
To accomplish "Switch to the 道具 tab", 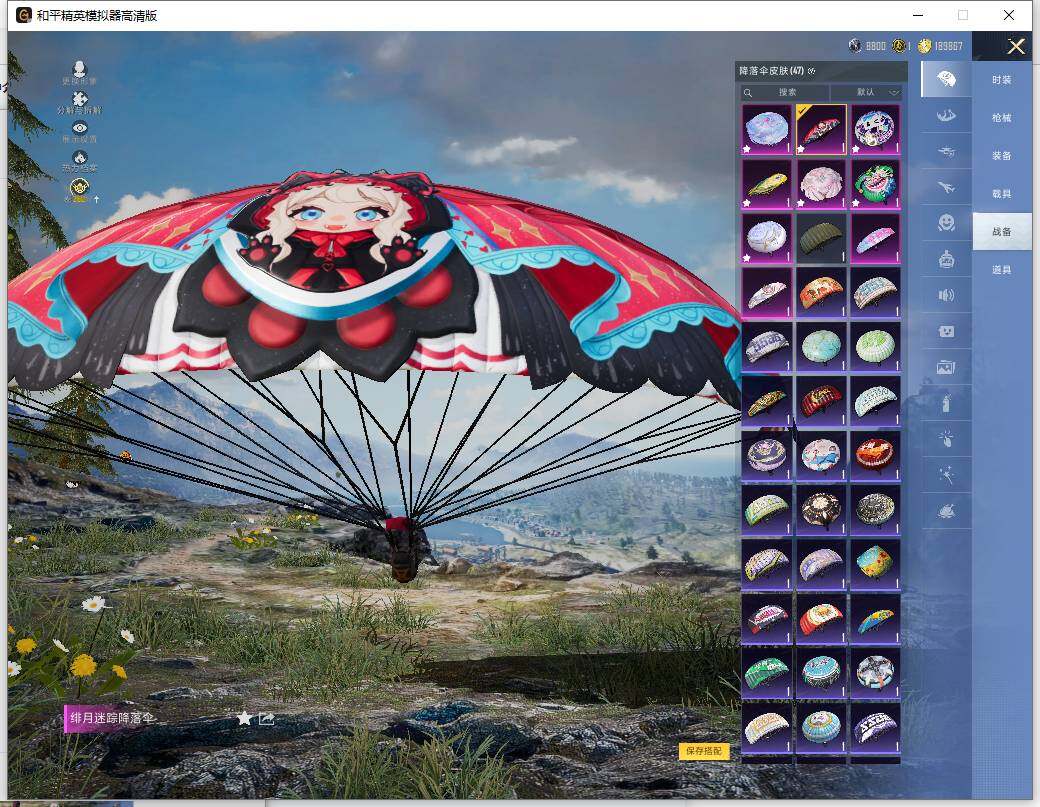I will tap(1002, 269).
